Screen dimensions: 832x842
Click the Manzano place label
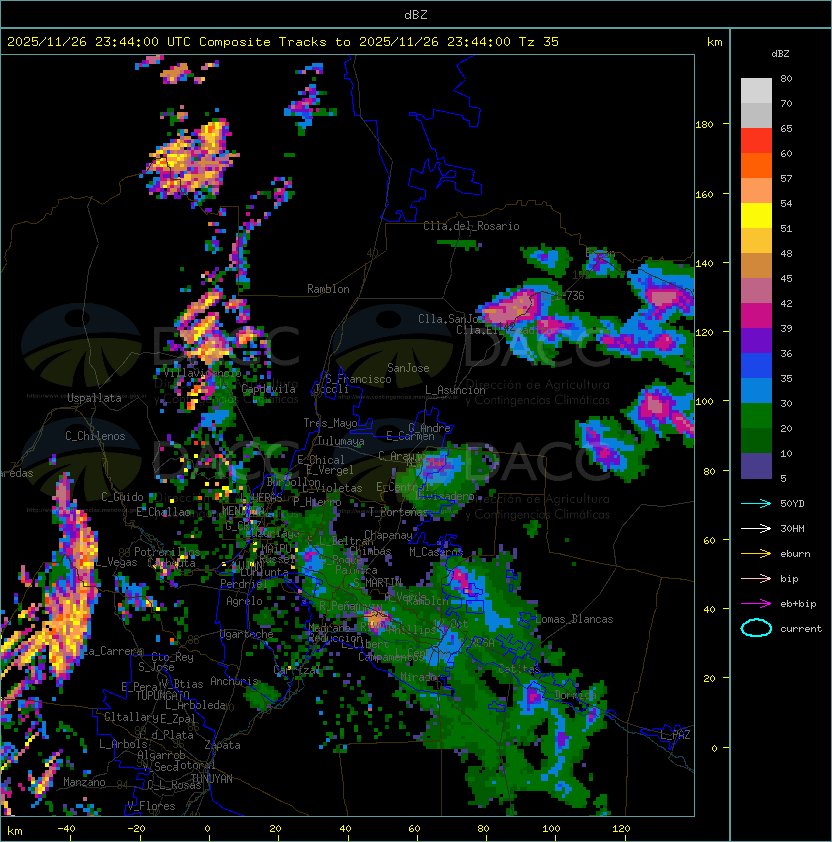tap(84, 782)
